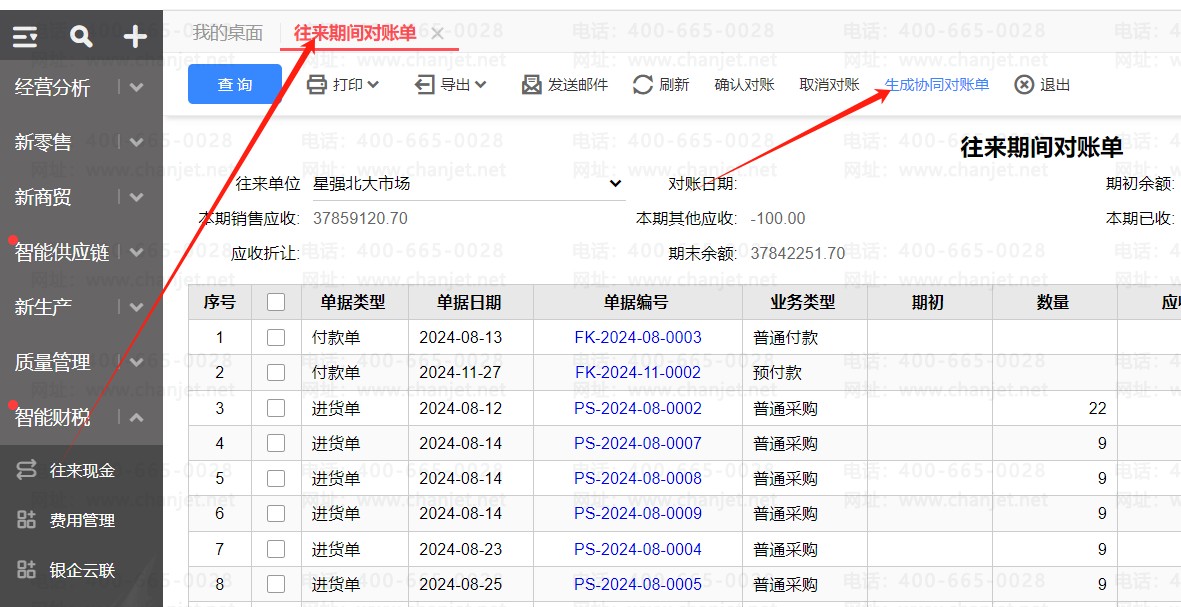The image size is (1181, 607).
Task: Check the box for row PS-2024-08-0005
Action: [x=276, y=584]
